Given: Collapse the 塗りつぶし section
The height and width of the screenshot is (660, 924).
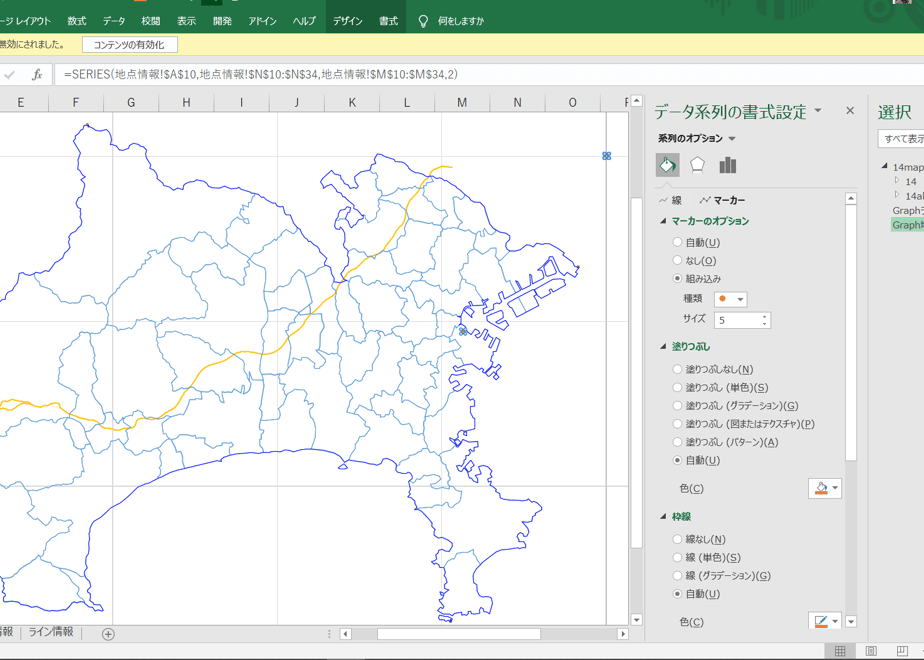Looking at the screenshot, I should click(663, 346).
